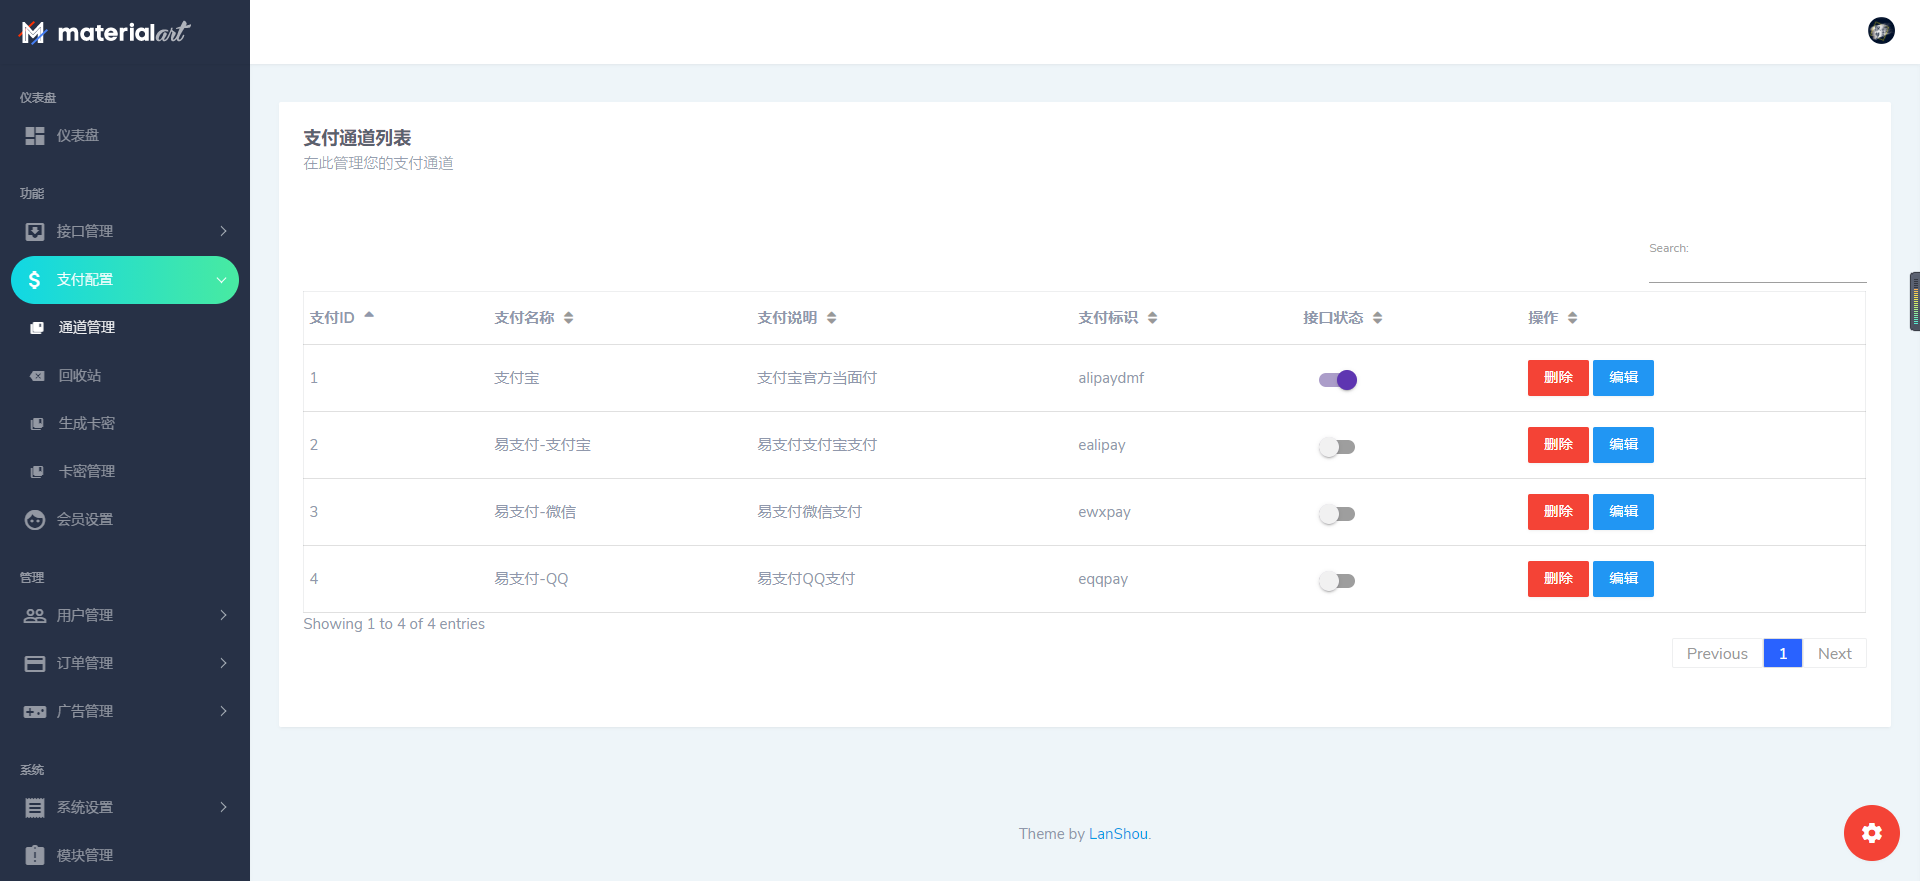The width and height of the screenshot is (1920, 881).
Task: Enable the ealipay channel status toggle
Action: coord(1337,447)
